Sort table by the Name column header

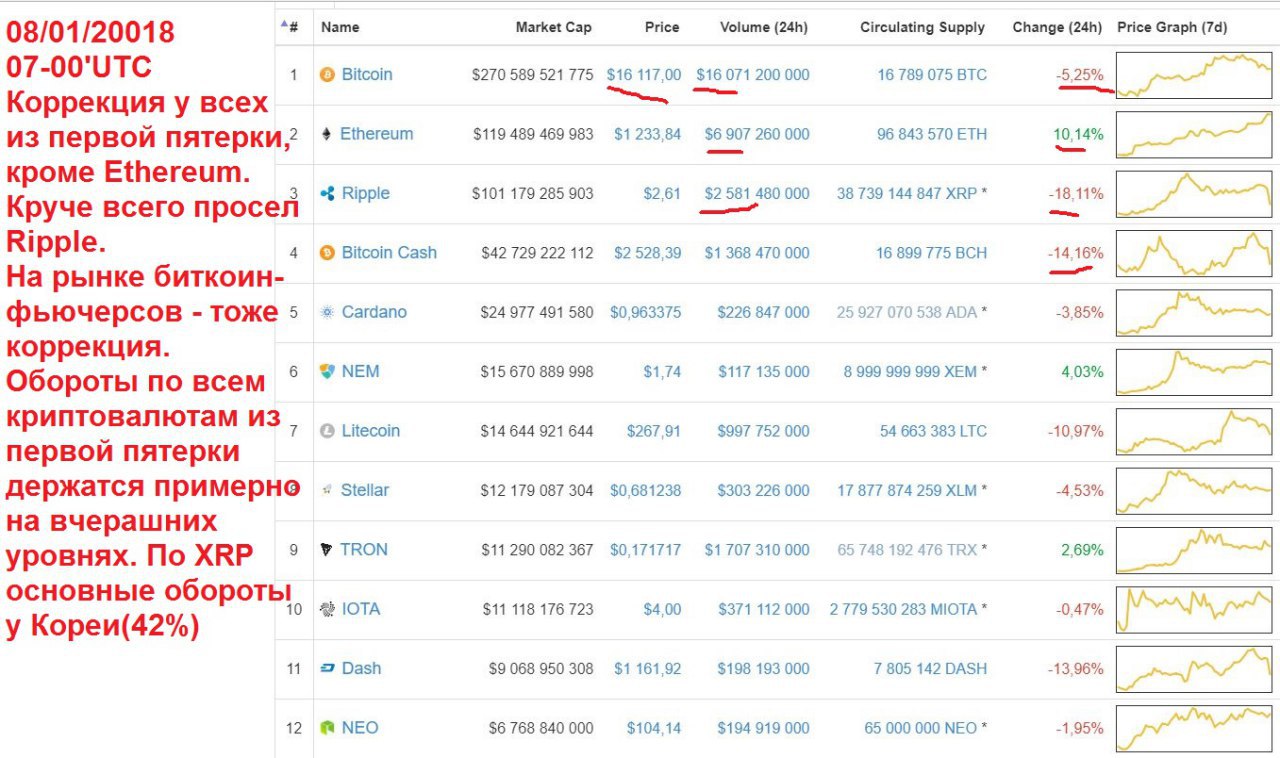click(340, 27)
